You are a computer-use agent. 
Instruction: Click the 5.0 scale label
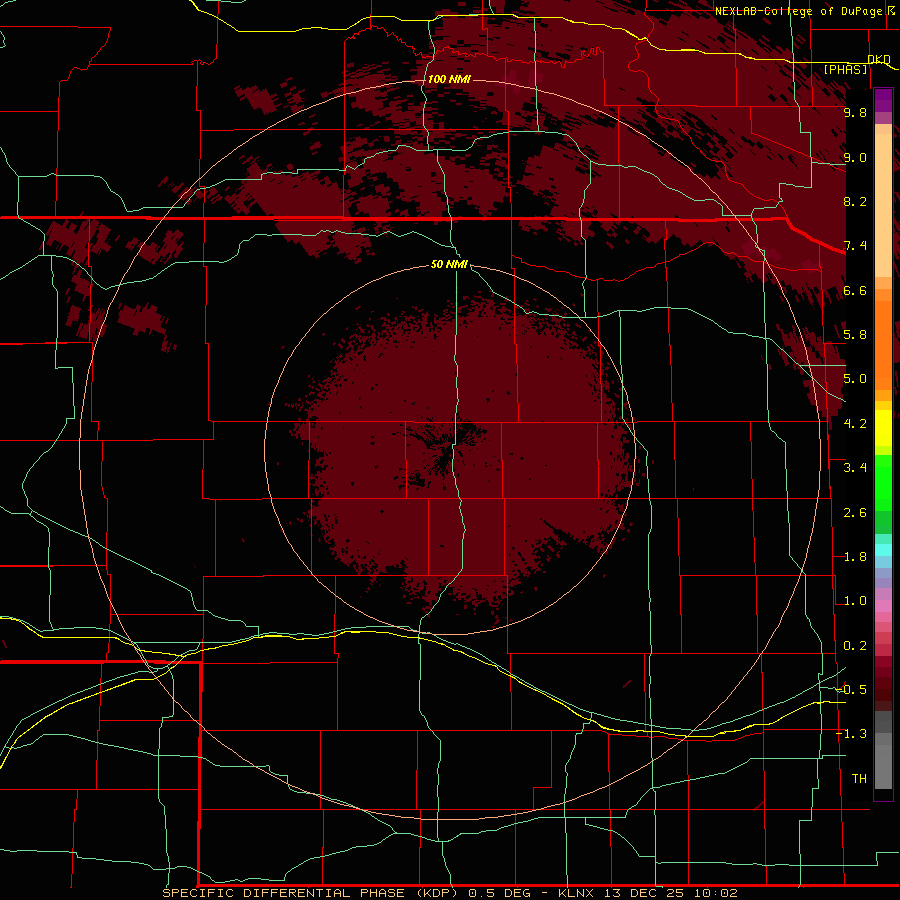855,379
